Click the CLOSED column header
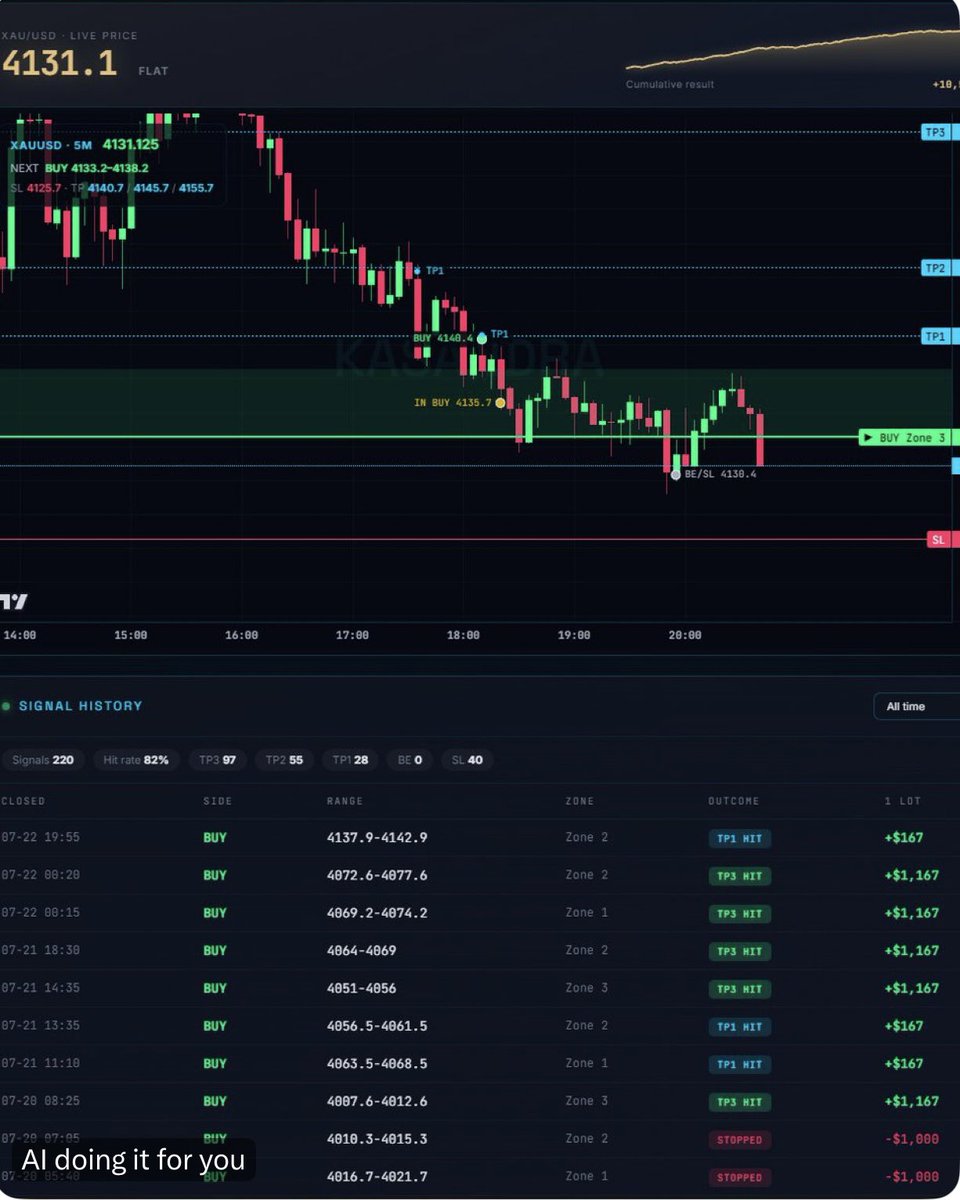The width and height of the screenshot is (960, 1200). point(23,801)
